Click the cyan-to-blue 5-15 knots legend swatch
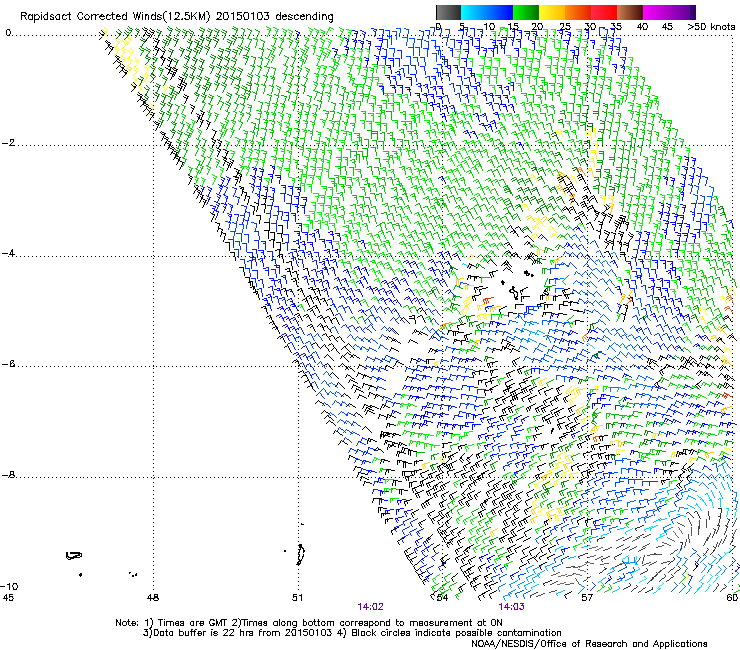The height and width of the screenshot is (650, 740). click(487, 12)
